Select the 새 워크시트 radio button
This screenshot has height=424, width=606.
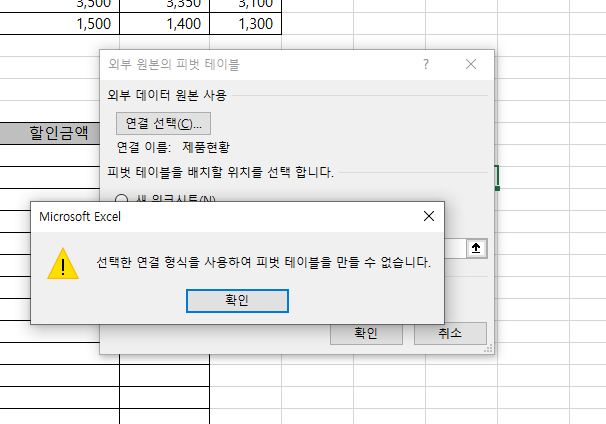point(122,199)
